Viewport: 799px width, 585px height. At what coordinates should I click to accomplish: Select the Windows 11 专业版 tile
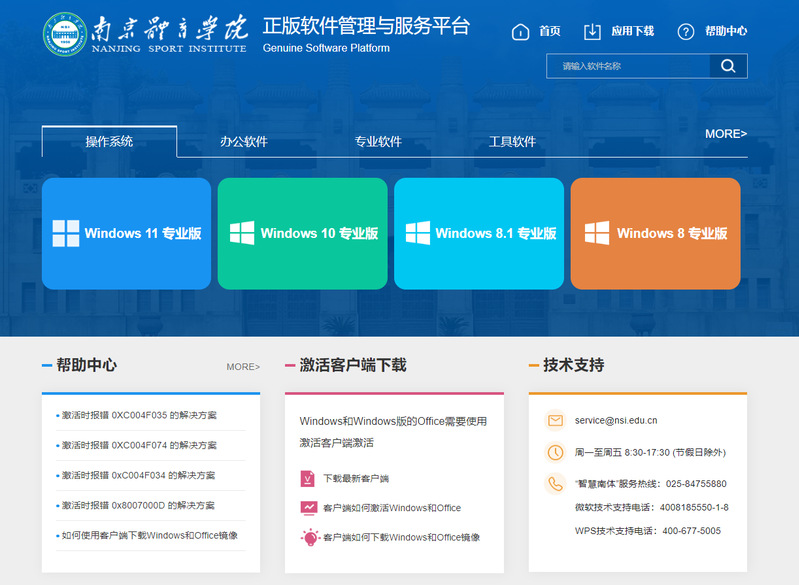point(127,234)
